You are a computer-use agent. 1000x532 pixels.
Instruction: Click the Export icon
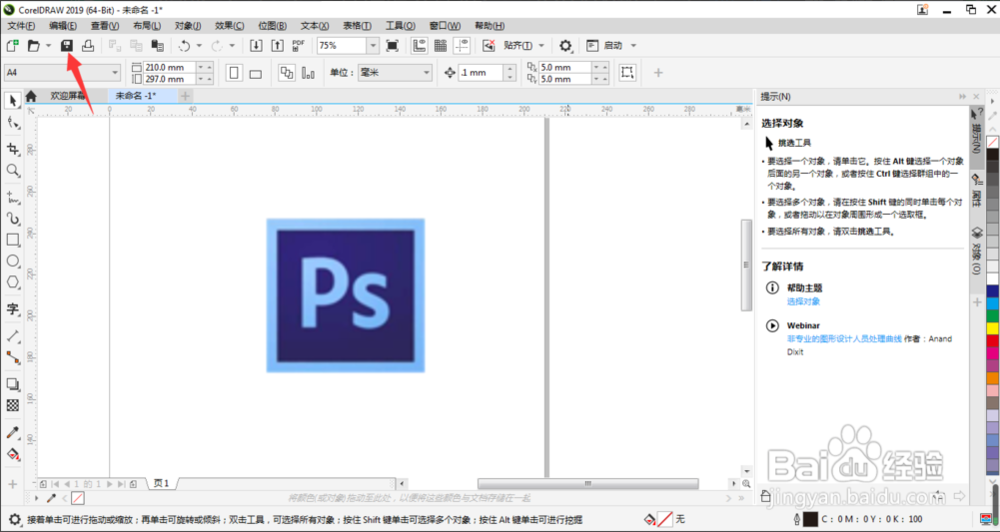pos(277,45)
